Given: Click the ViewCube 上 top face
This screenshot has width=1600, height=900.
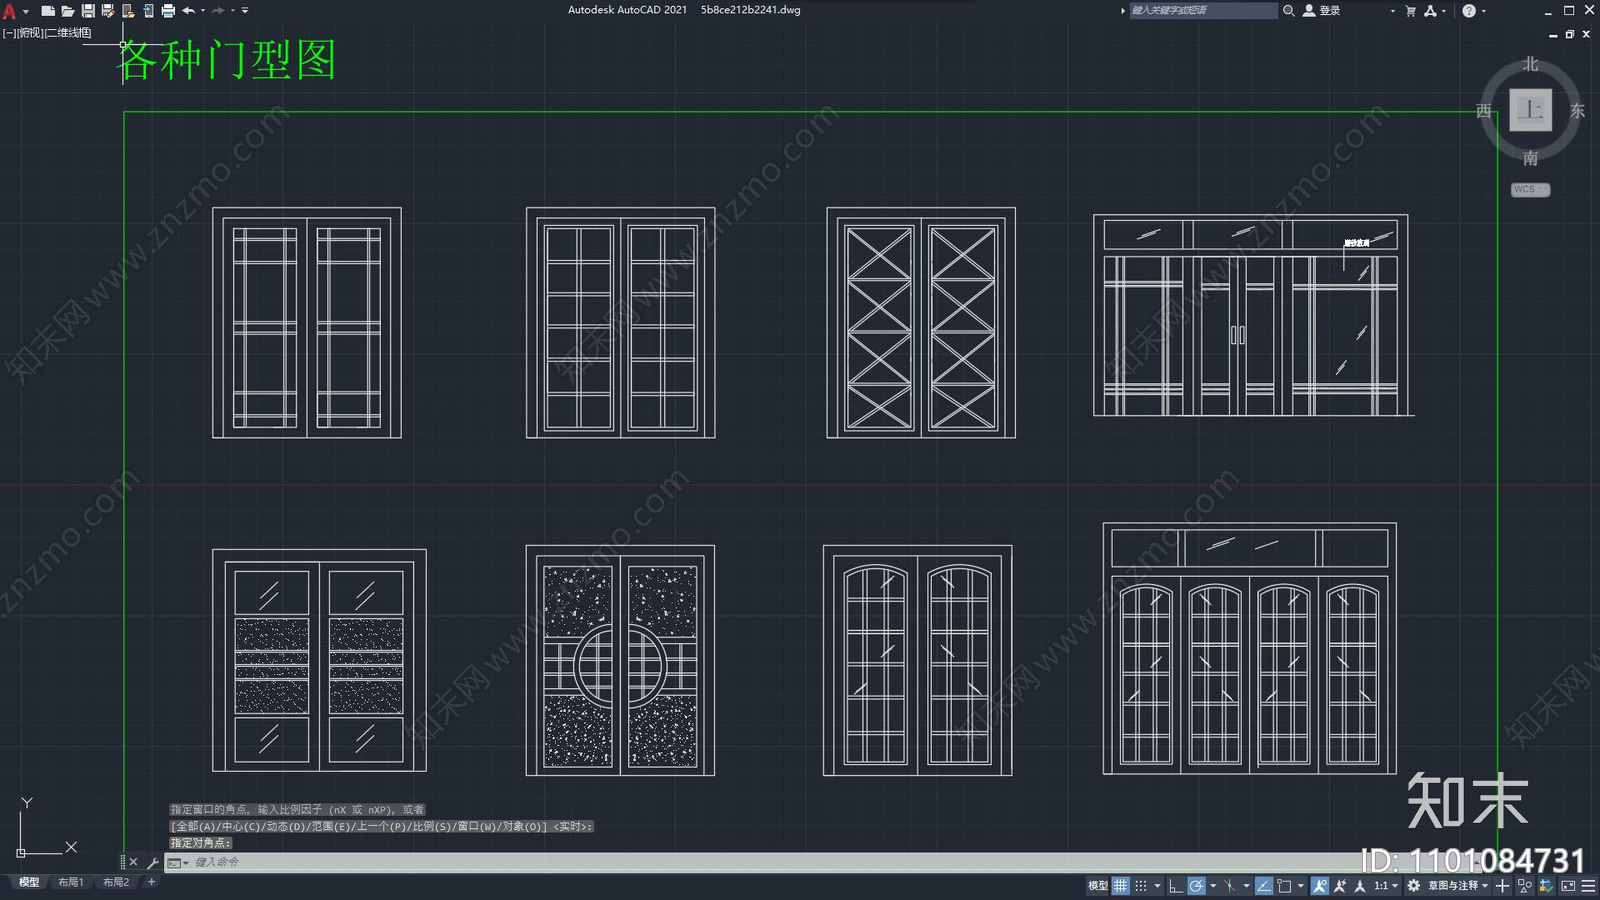Looking at the screenshot, I should click(1530, 110).
